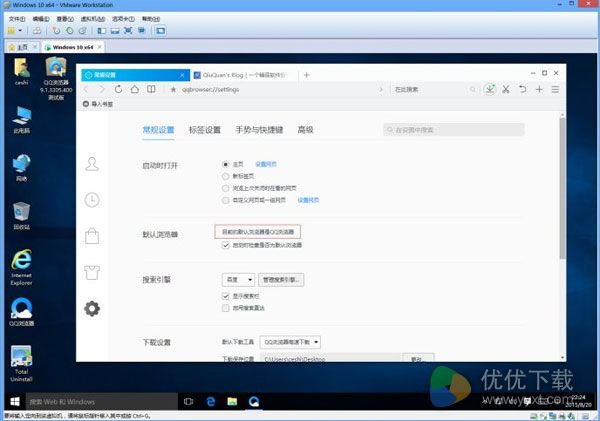Viewport: 600px width, 421px height.
Task: Click the taskbar Edge browser icon
Action: [x=210, y=401]
